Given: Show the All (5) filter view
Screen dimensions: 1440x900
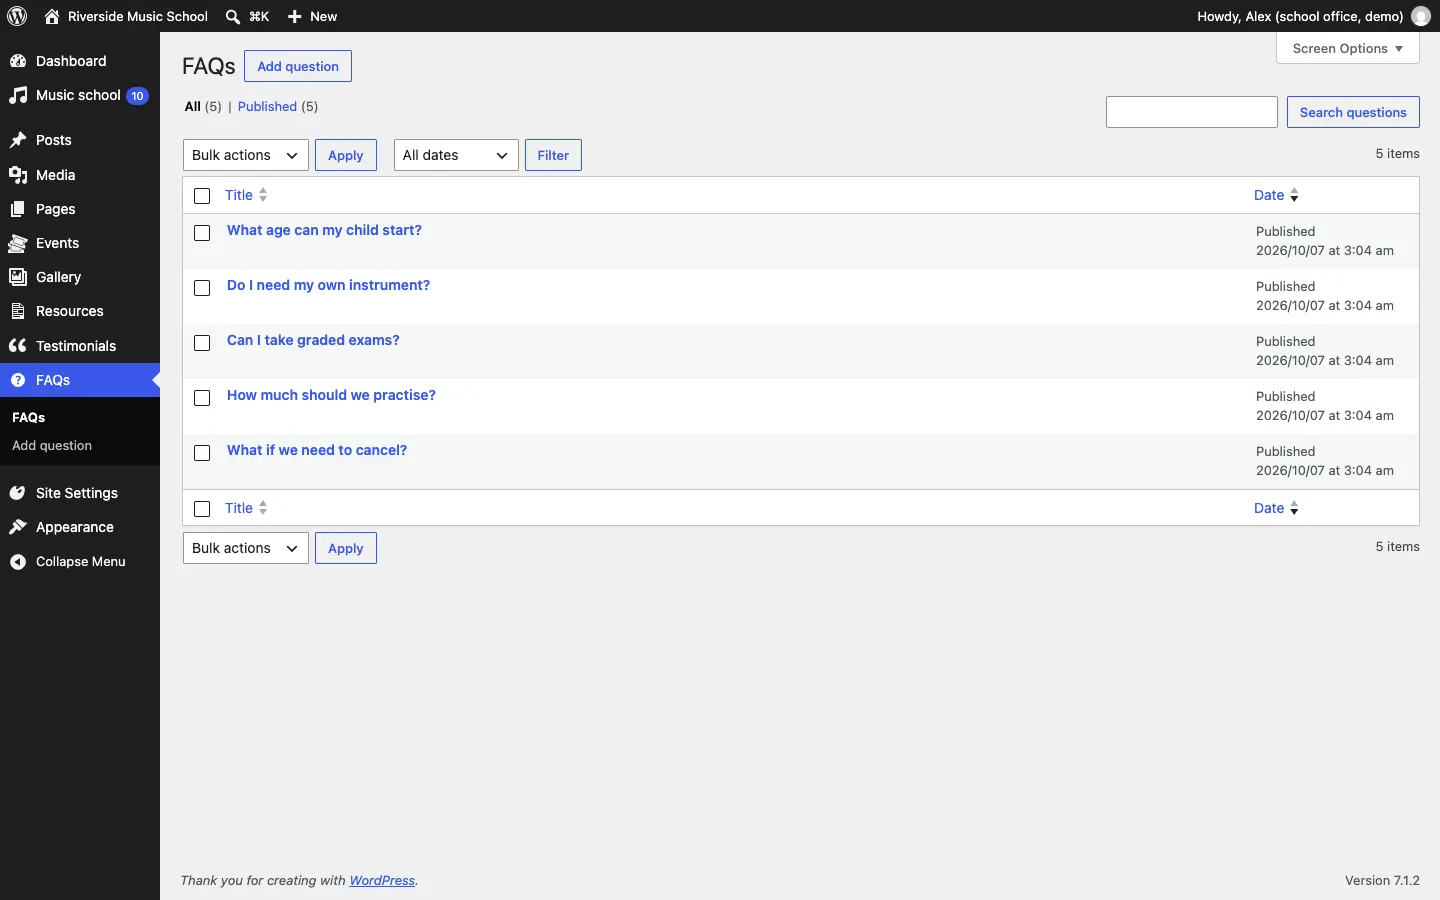Looking at the screenshot, I should (x=203, y=107).
